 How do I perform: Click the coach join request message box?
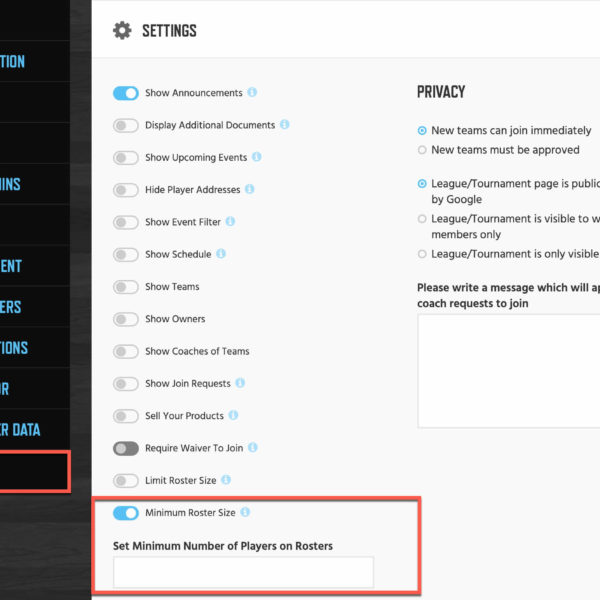pyautogui.click(x=509, y=371)
